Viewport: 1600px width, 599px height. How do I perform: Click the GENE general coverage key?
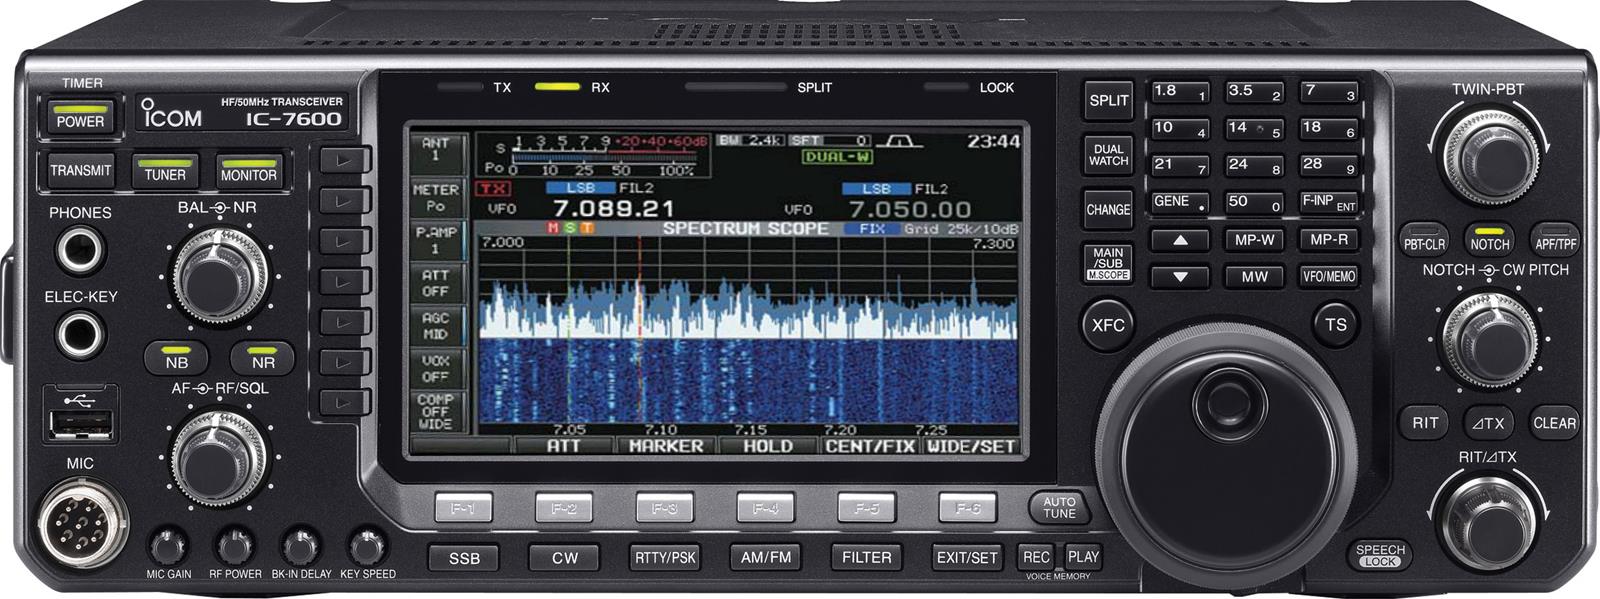coord(1180,203)
